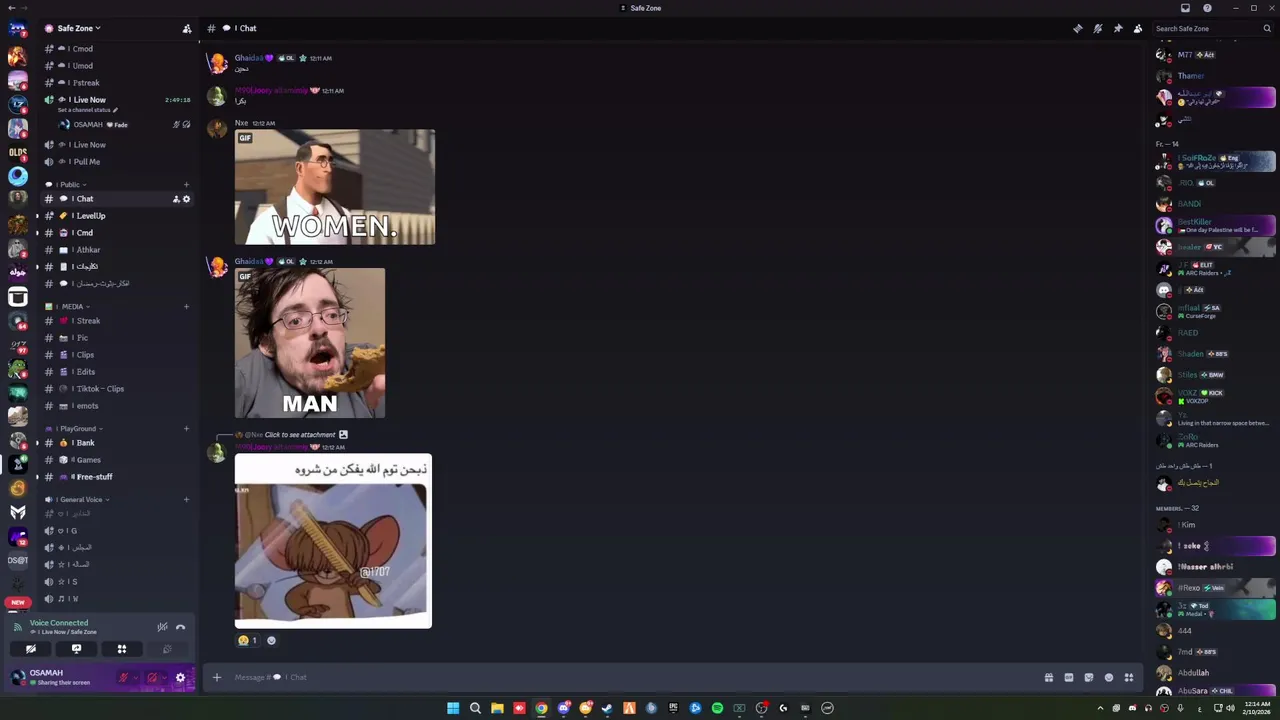The height and width of the screenshot is (720, 1280).
Task: Create a channel in the Public category
Action: pyautogui.click(x=186, y=184)
